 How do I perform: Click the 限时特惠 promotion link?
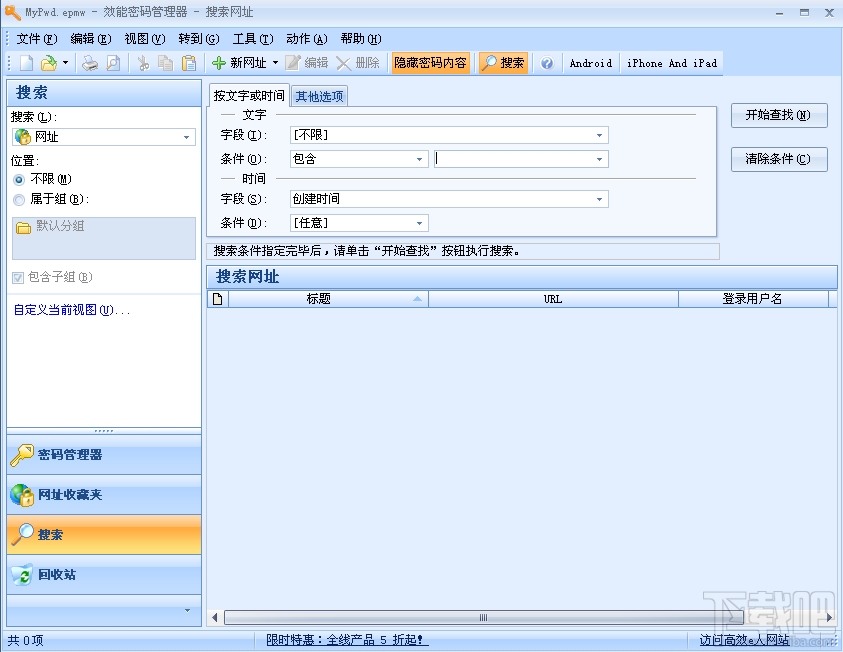point(347,640)
